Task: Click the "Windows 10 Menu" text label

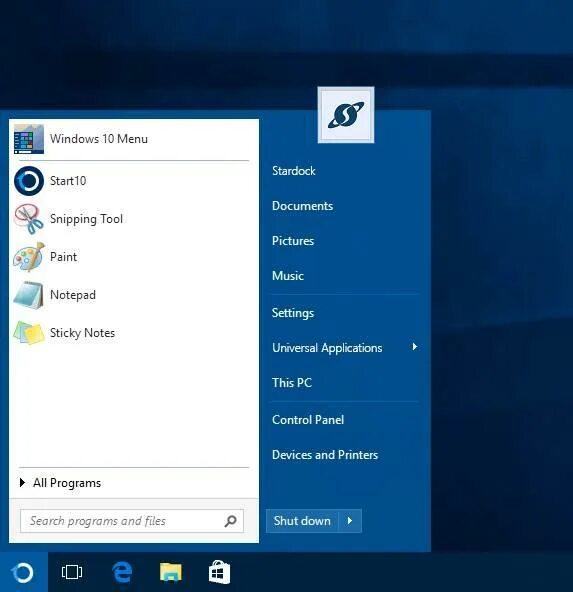Action: click(x=99, y=139)
